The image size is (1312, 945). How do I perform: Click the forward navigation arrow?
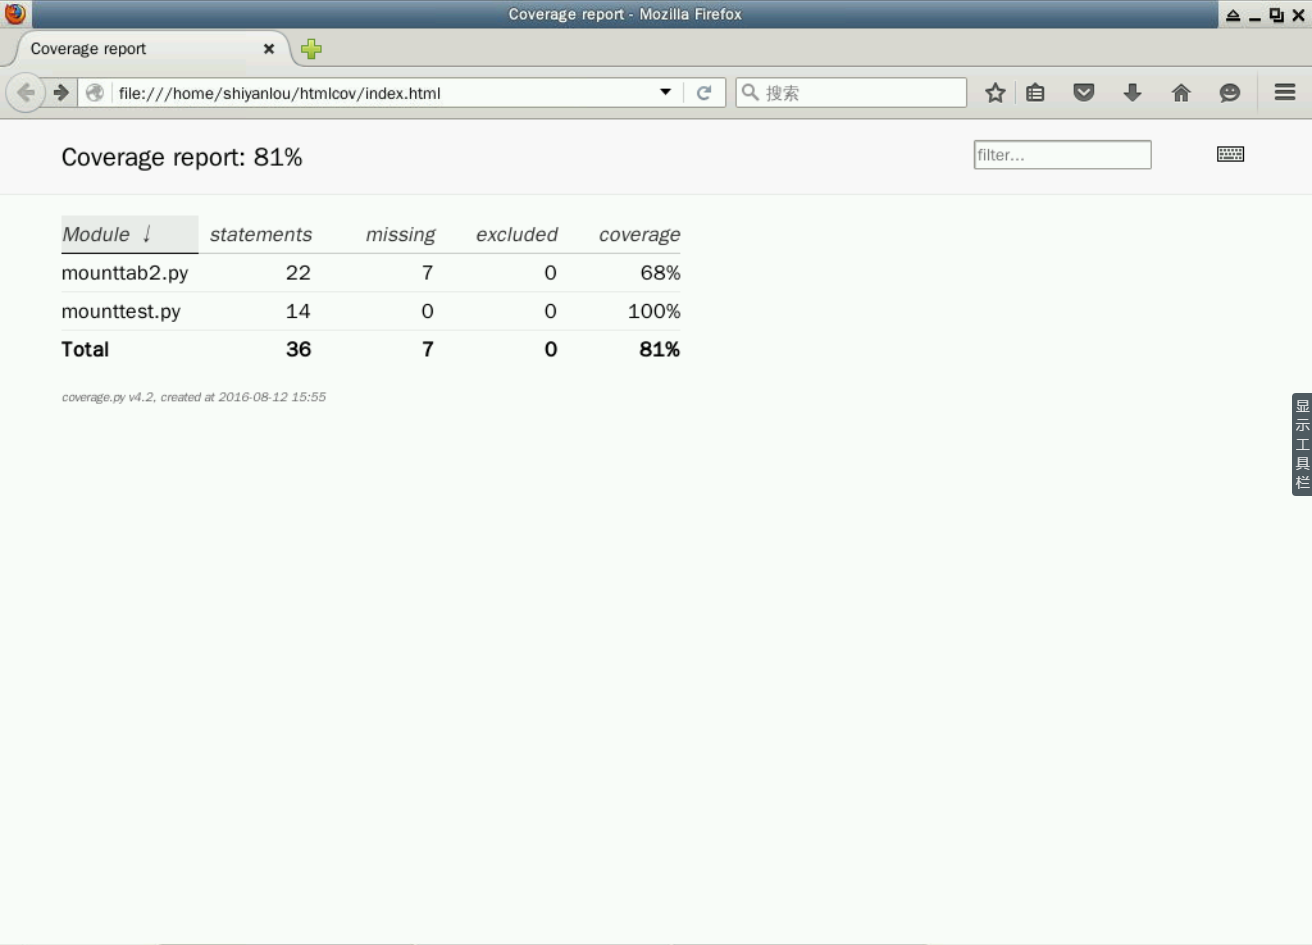[x=61, y=93]
